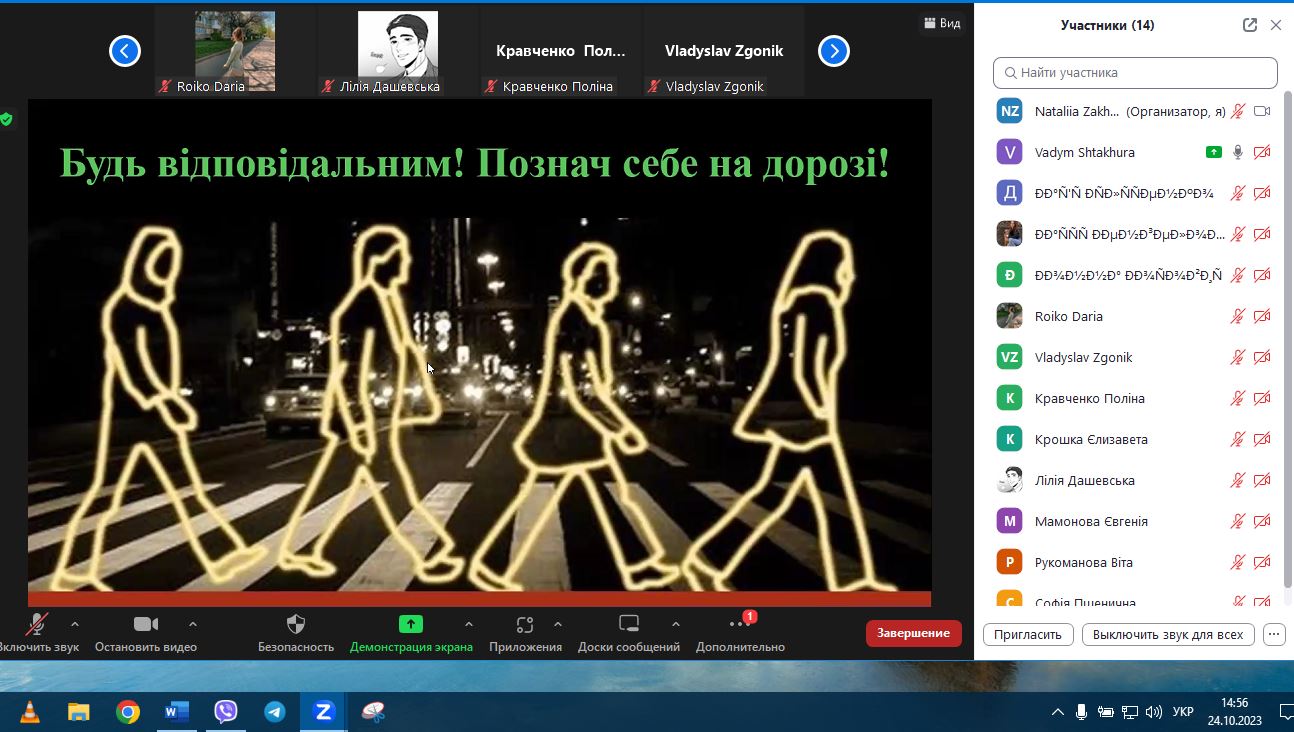1294x732 pixels.
Task: Click Рукоманова Віта camera off icon
Action: [x=1262, y=563]
